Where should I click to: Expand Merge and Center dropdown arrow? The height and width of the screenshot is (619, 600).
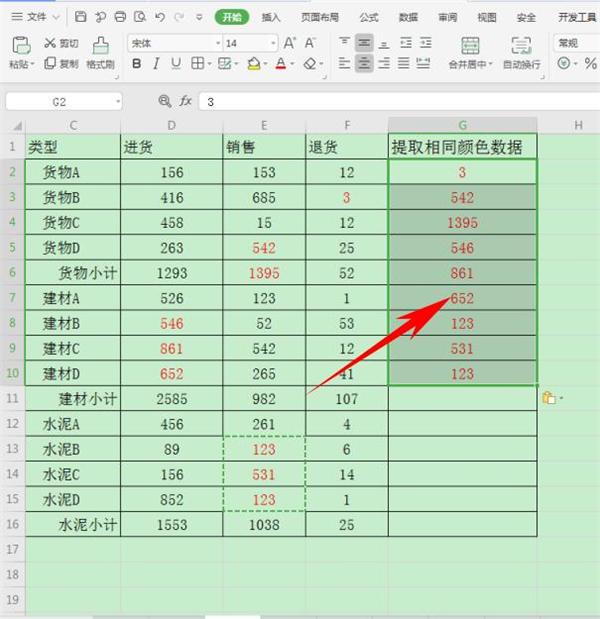coord(490,64)
